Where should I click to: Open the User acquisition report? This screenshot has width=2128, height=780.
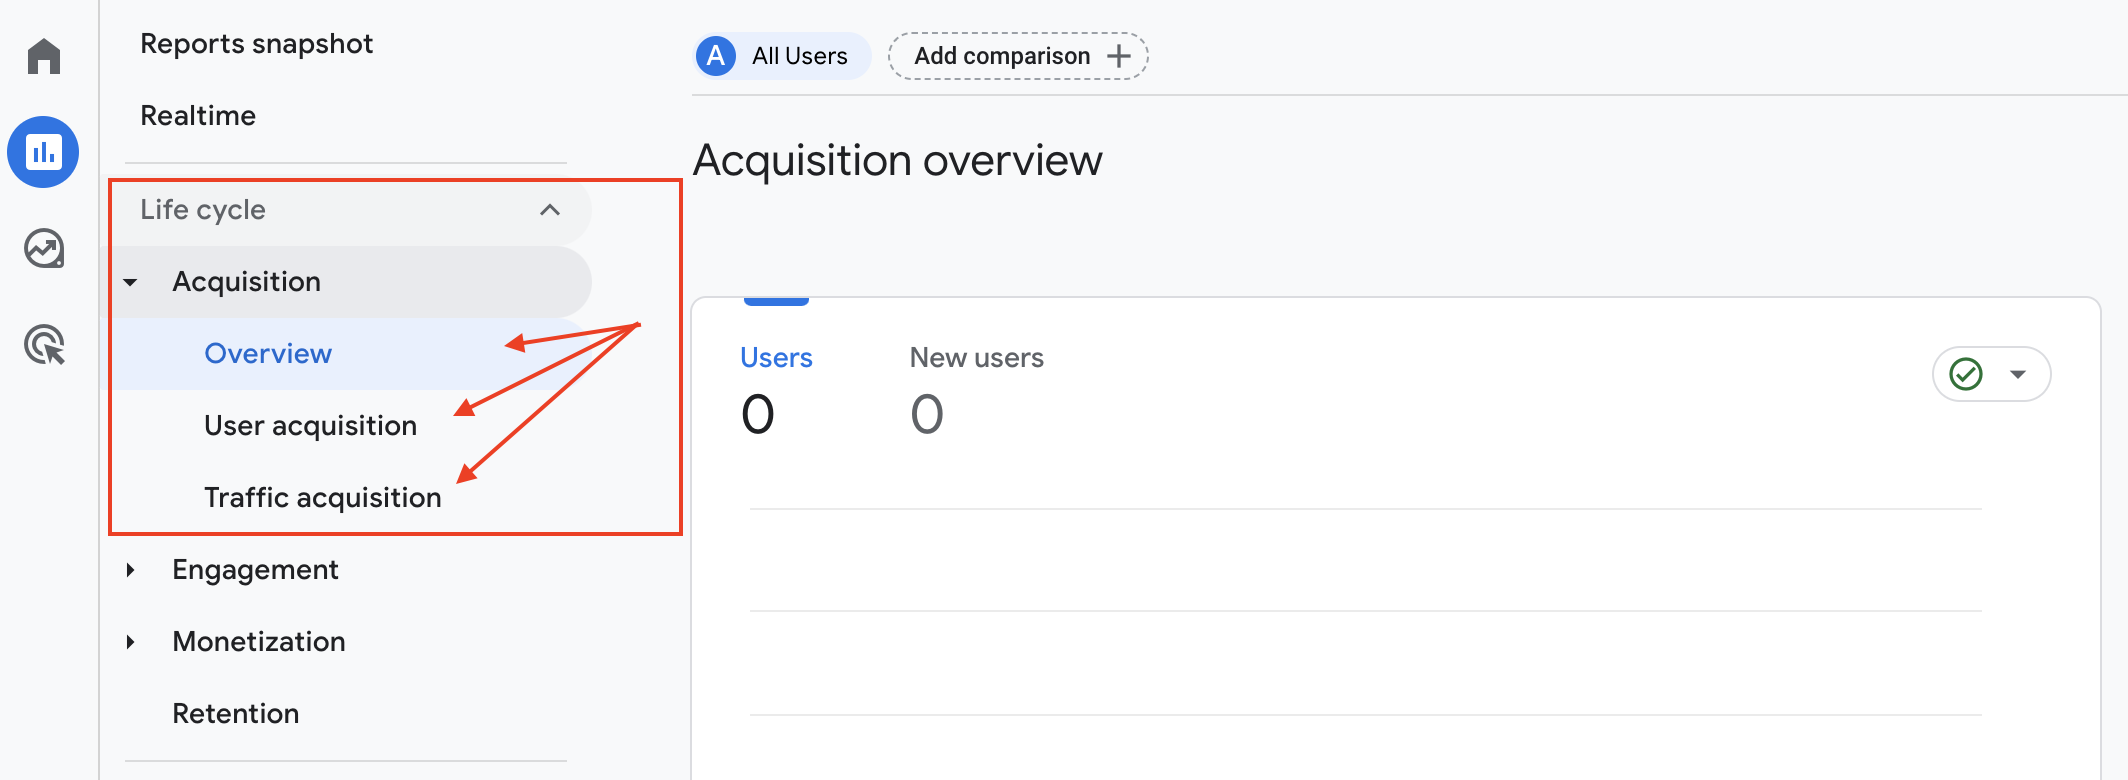(x=310, y=426)
